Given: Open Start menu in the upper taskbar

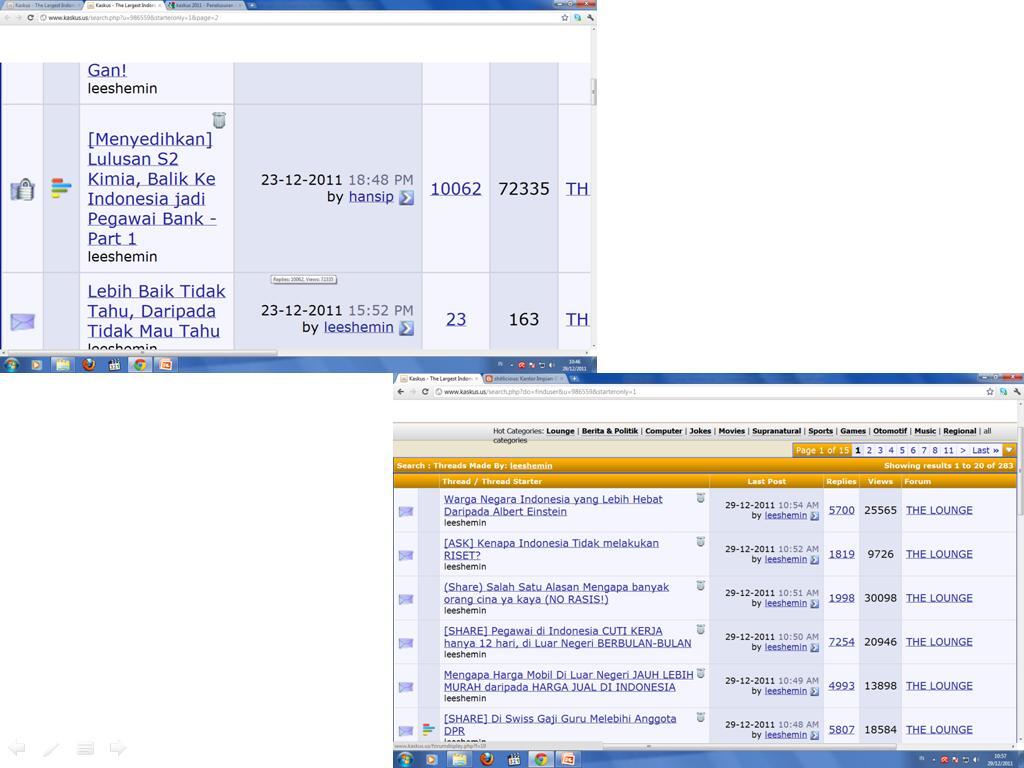Looking at the screenshot, I should [11, 364].
